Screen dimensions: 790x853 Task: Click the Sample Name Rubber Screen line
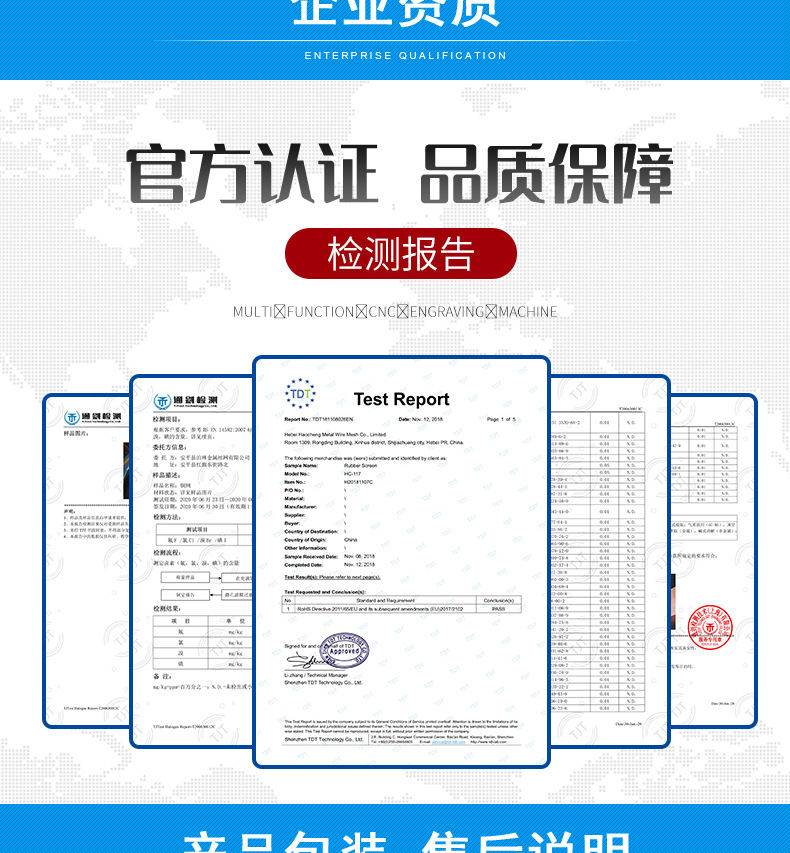(x=330, y=466)
